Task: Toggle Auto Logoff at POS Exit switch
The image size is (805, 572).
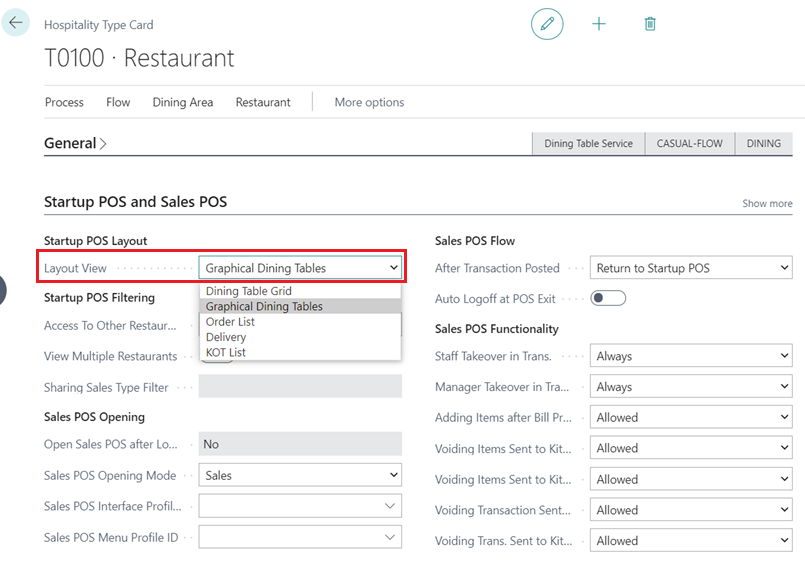Action: [608, 298]
